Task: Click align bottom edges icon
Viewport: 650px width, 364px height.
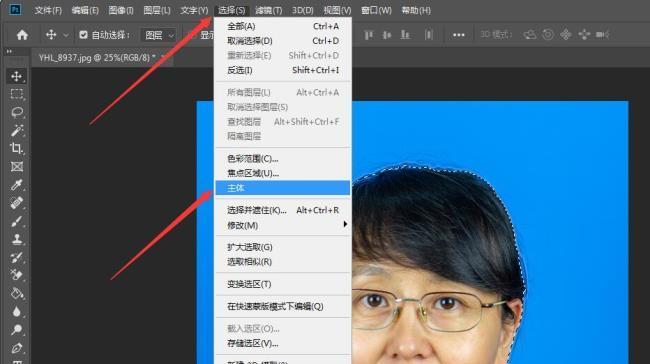Action: pyautogui.click(x=405, y=35)
